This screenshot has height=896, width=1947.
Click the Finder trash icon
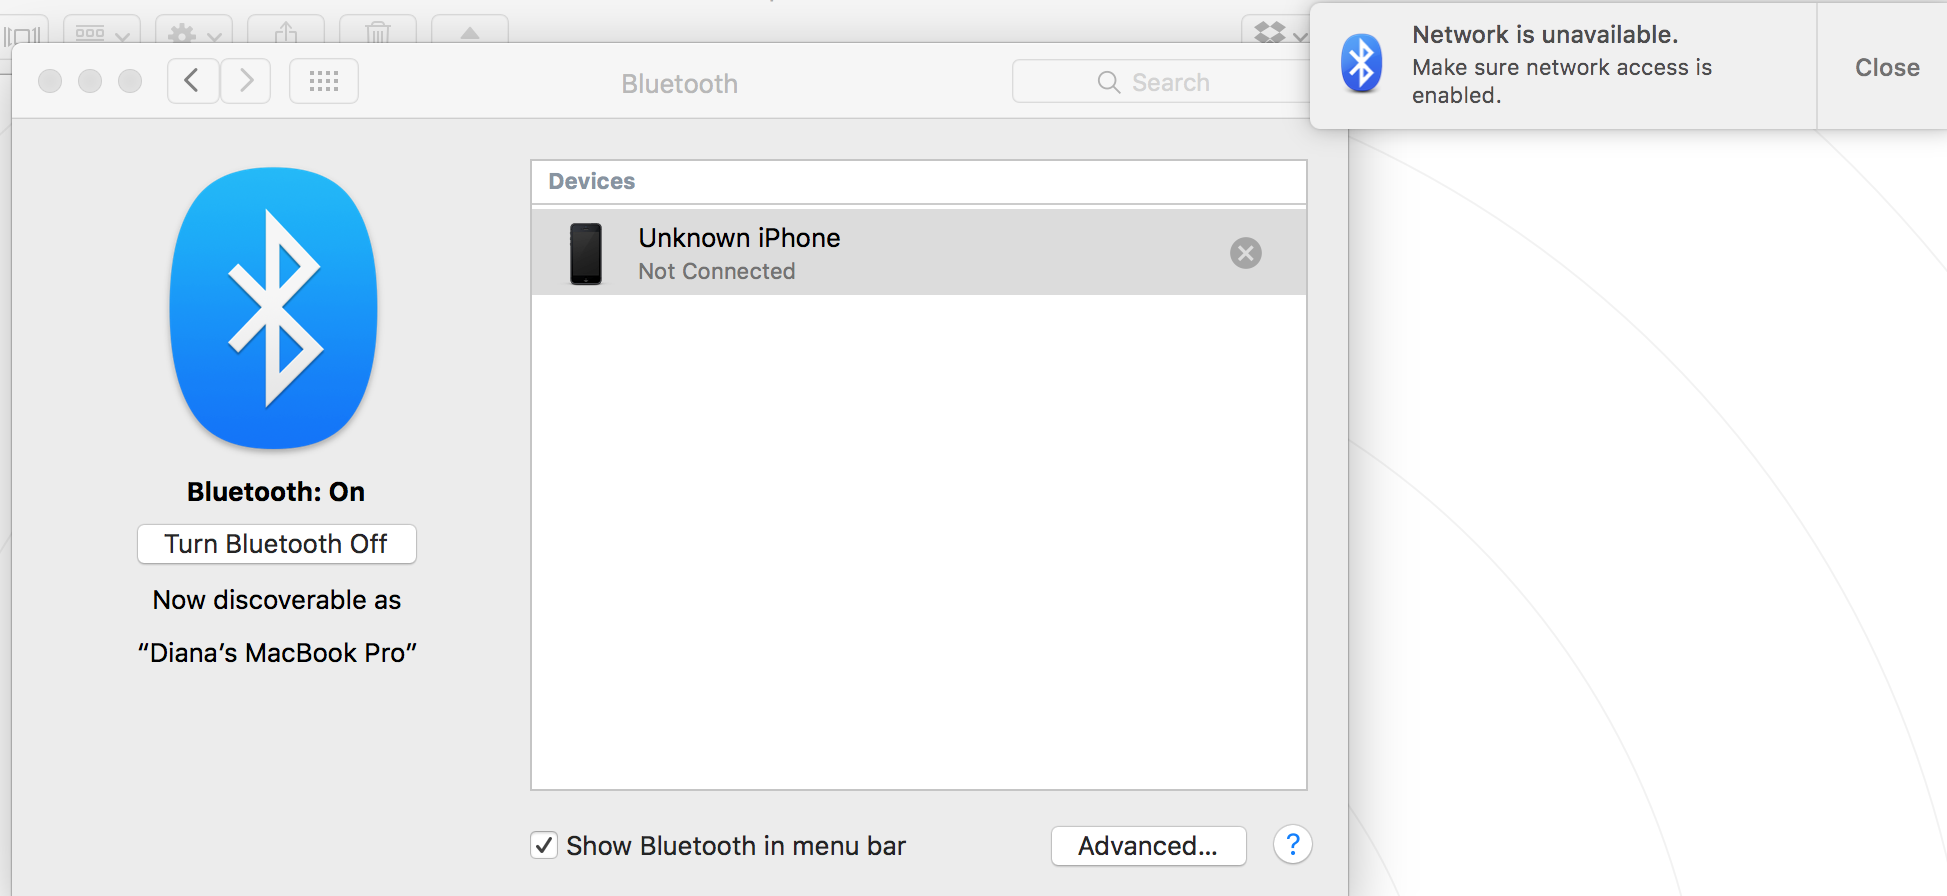378,31
